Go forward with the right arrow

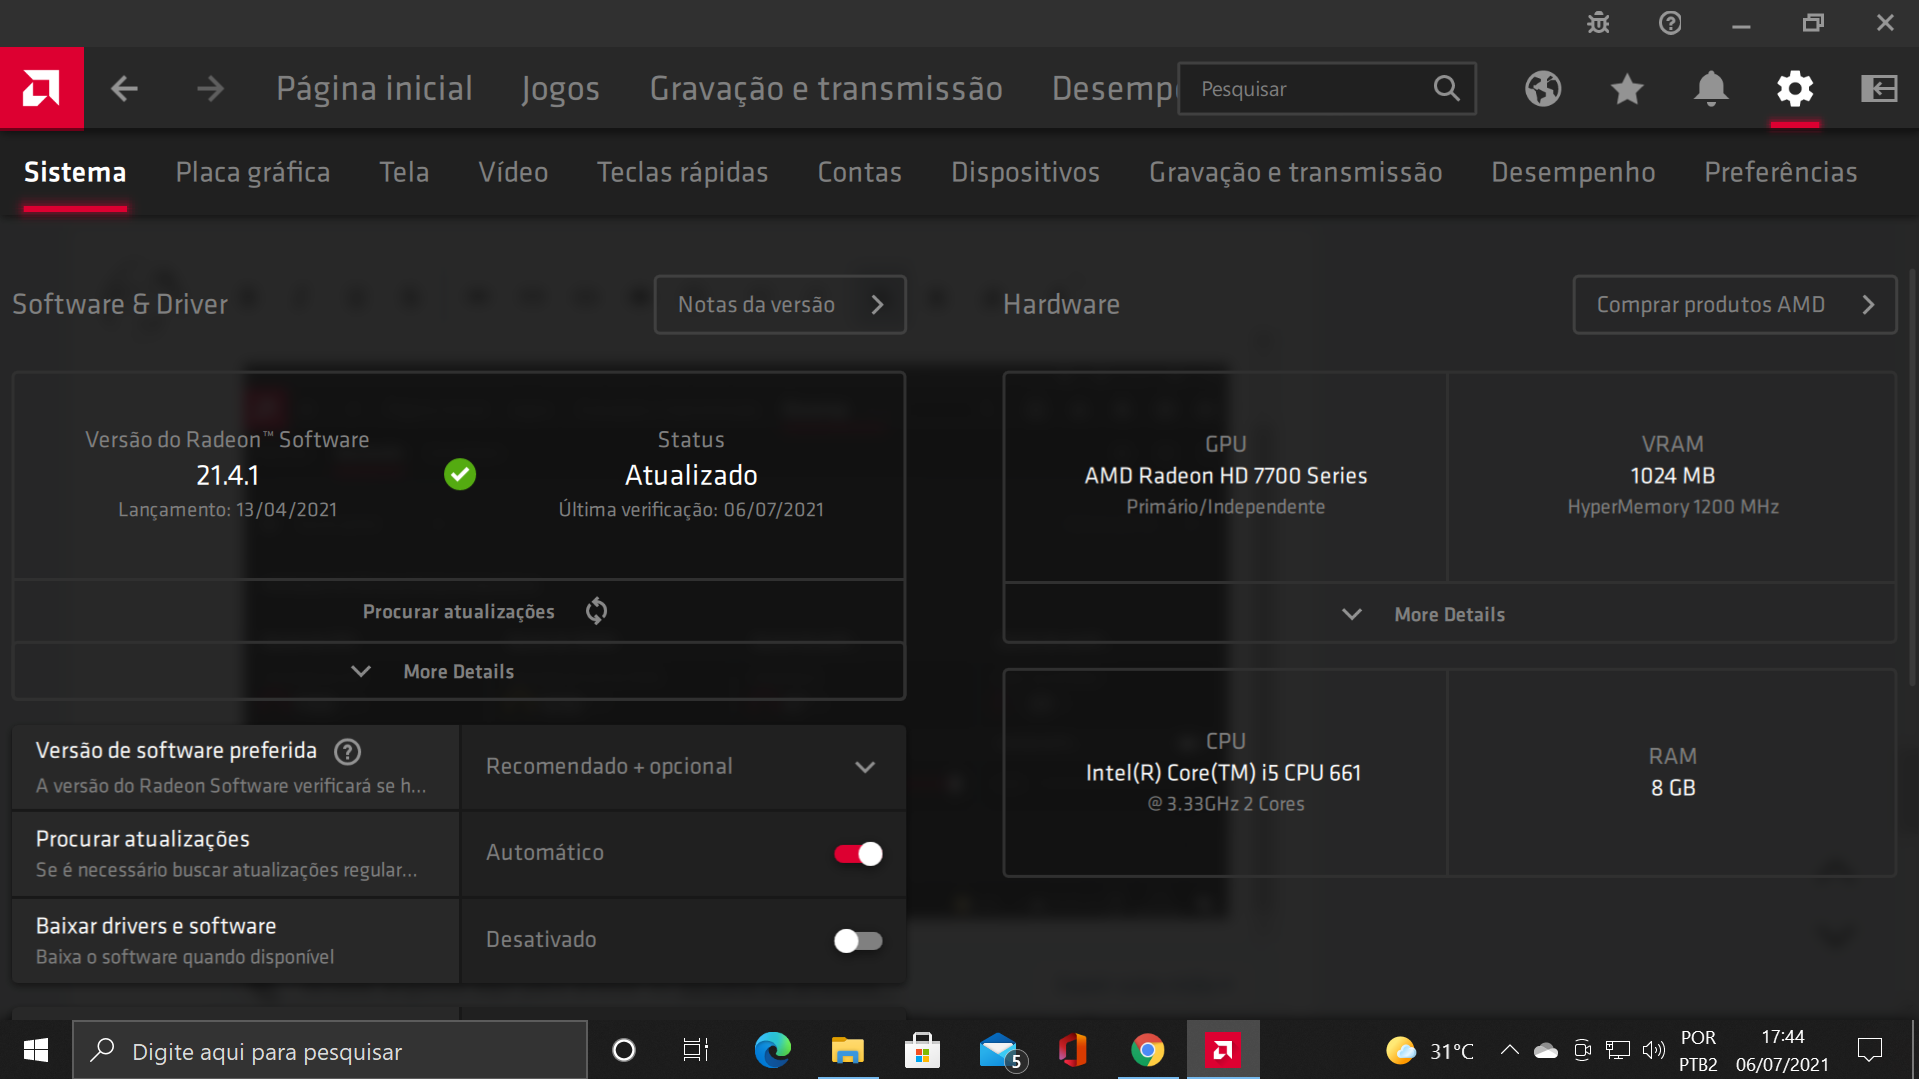click(210, 89)
